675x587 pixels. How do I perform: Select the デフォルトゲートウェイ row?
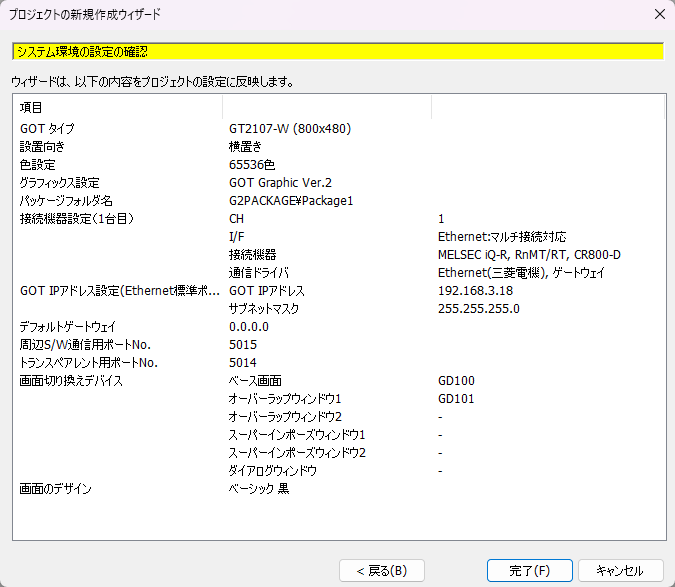tap(67, 327)
